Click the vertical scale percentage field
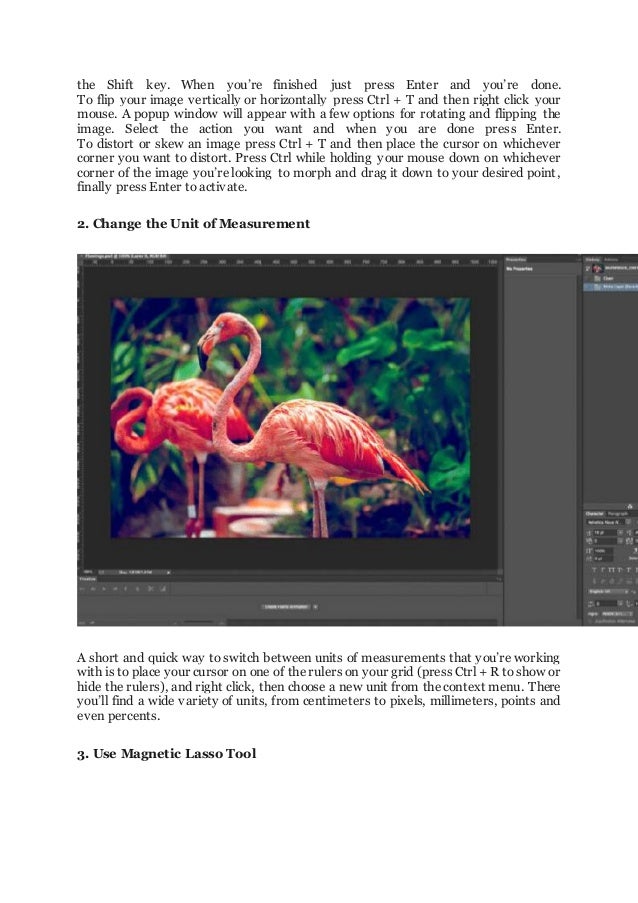The image size is (638, 903). [603, 551]
